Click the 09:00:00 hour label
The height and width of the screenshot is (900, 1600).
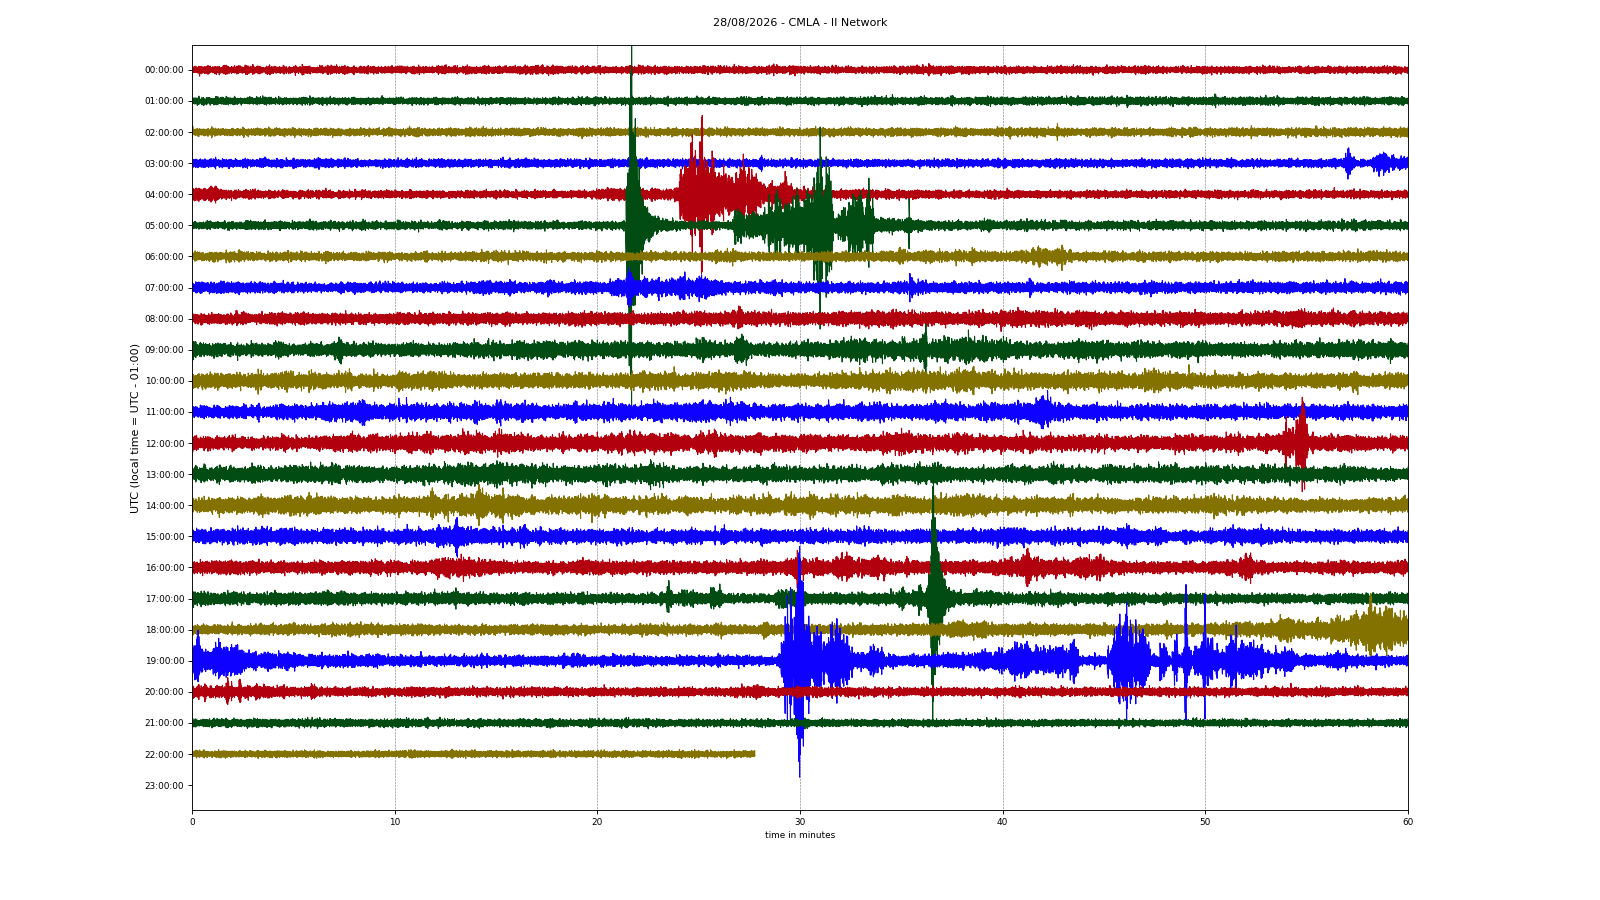click(164, 350)
